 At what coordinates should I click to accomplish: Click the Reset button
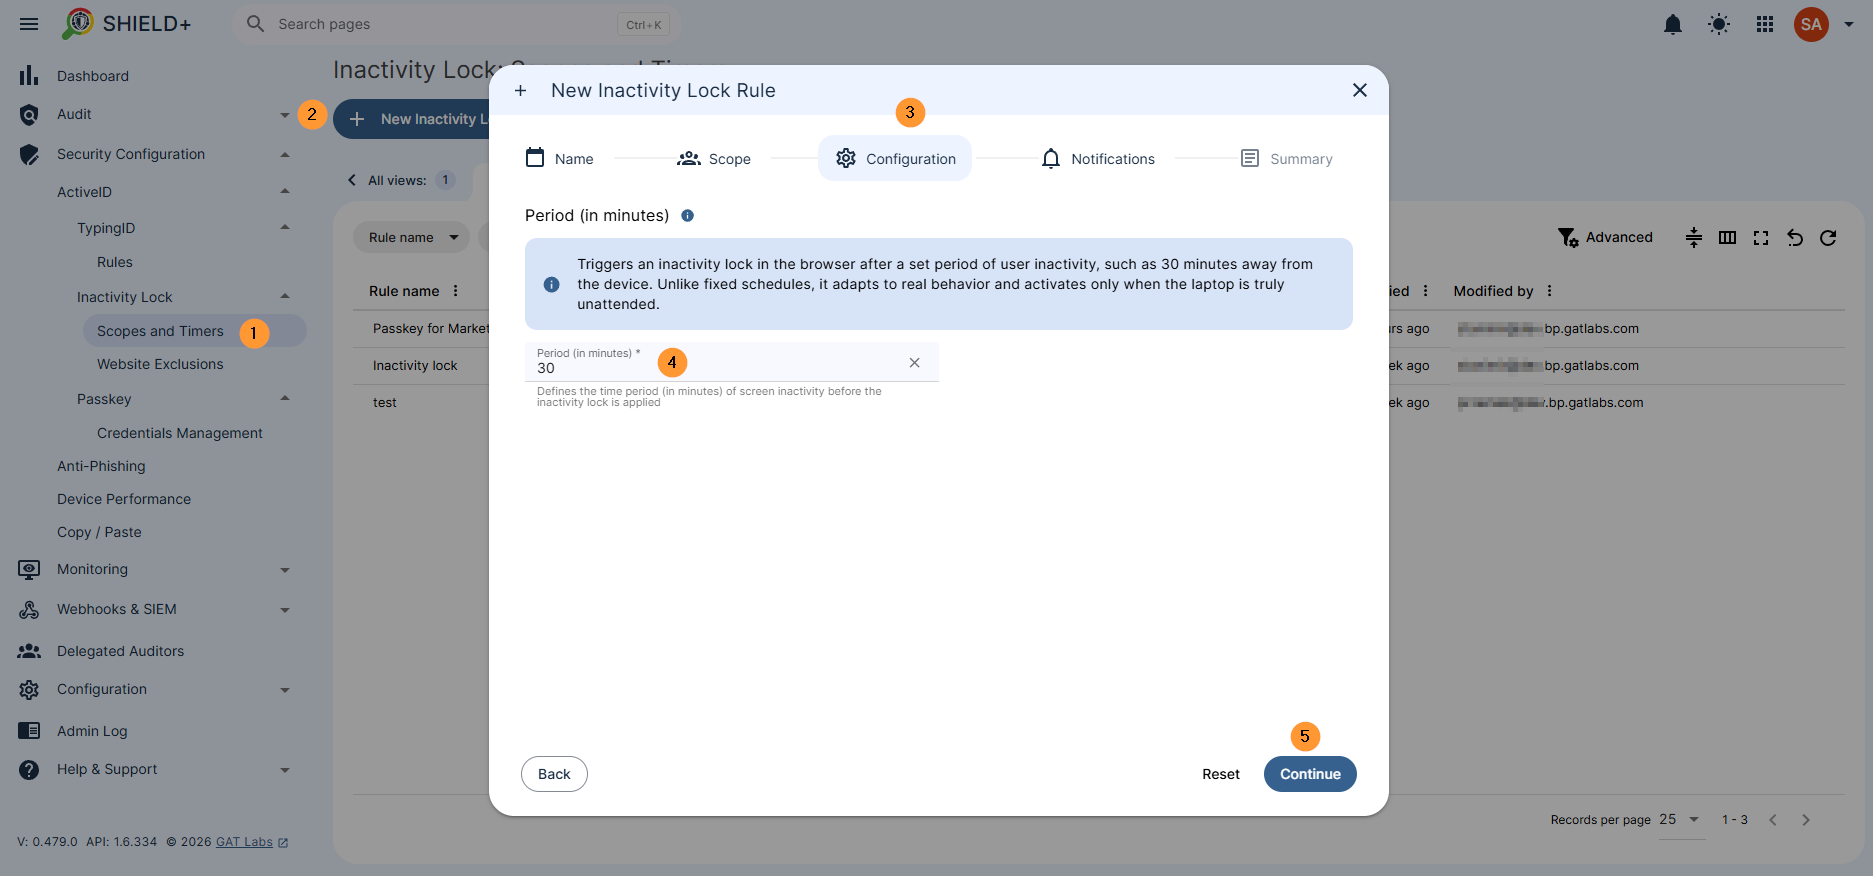(1220, 774)
